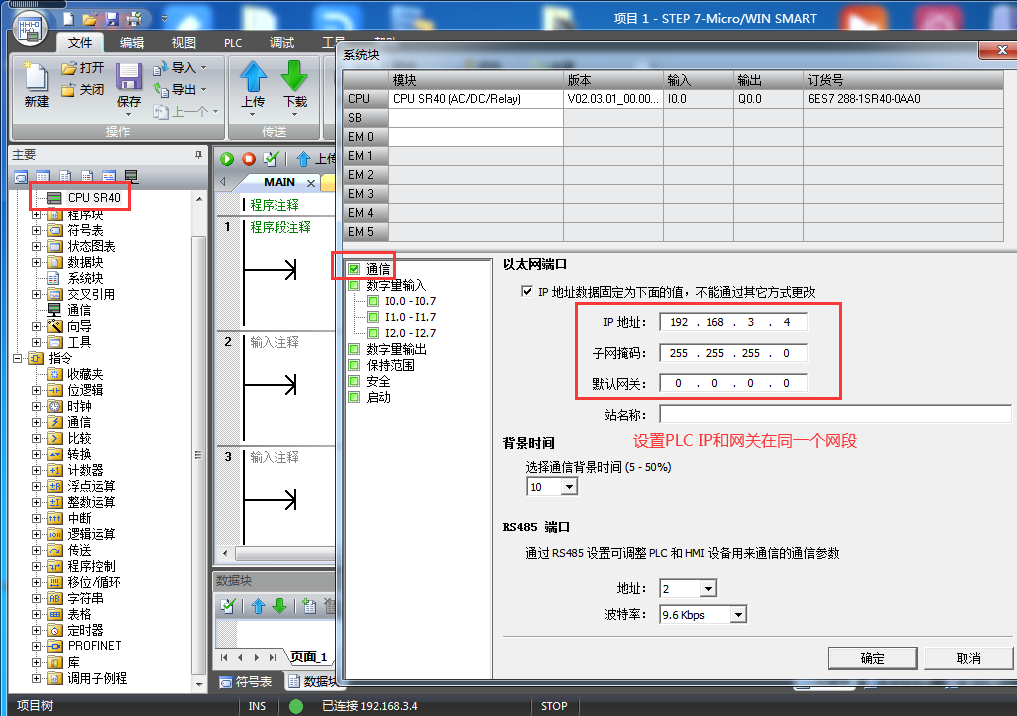
Task: Click the 导入 import button
Action: (180, 67)
